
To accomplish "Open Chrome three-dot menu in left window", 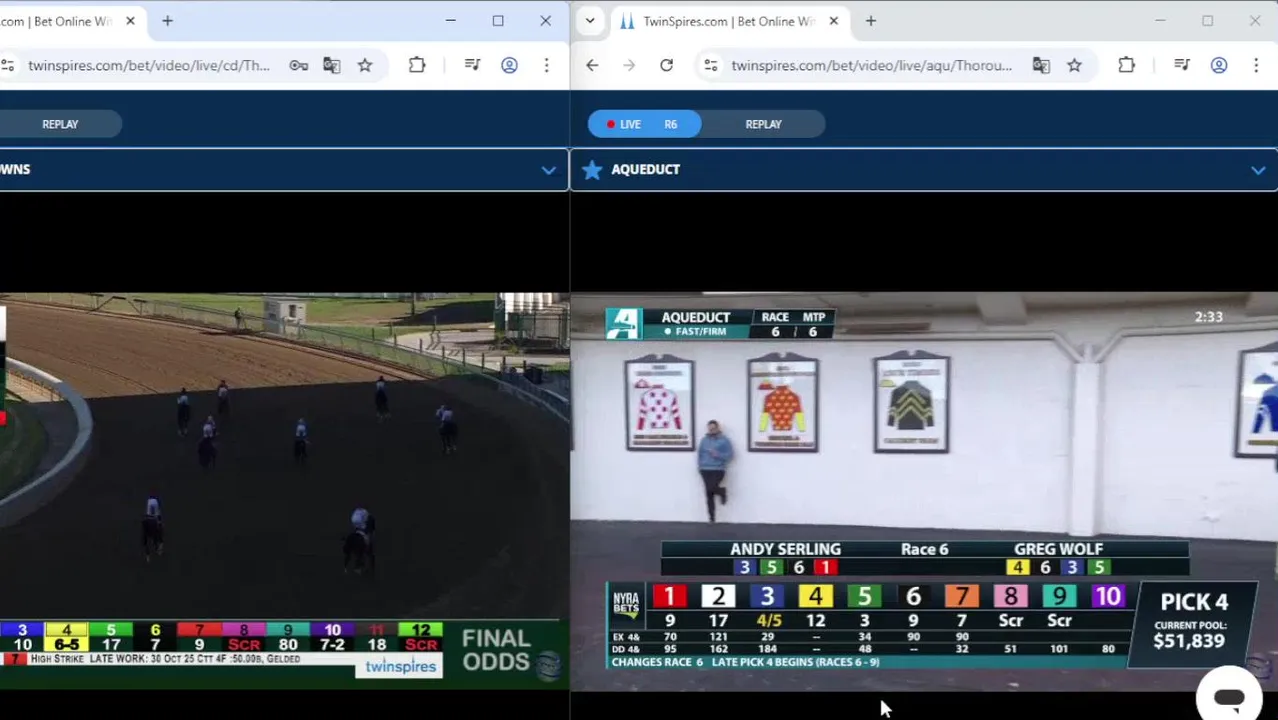I will click(546, 65).
